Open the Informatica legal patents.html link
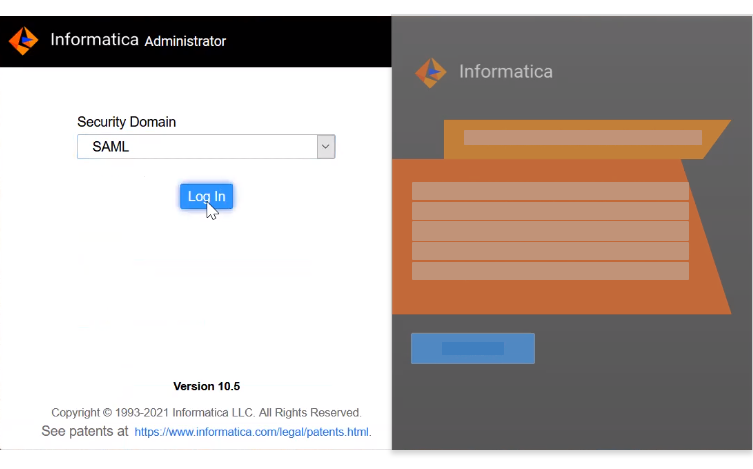The width and height of the screenshot is (753, 469). (x=252, y=432)
